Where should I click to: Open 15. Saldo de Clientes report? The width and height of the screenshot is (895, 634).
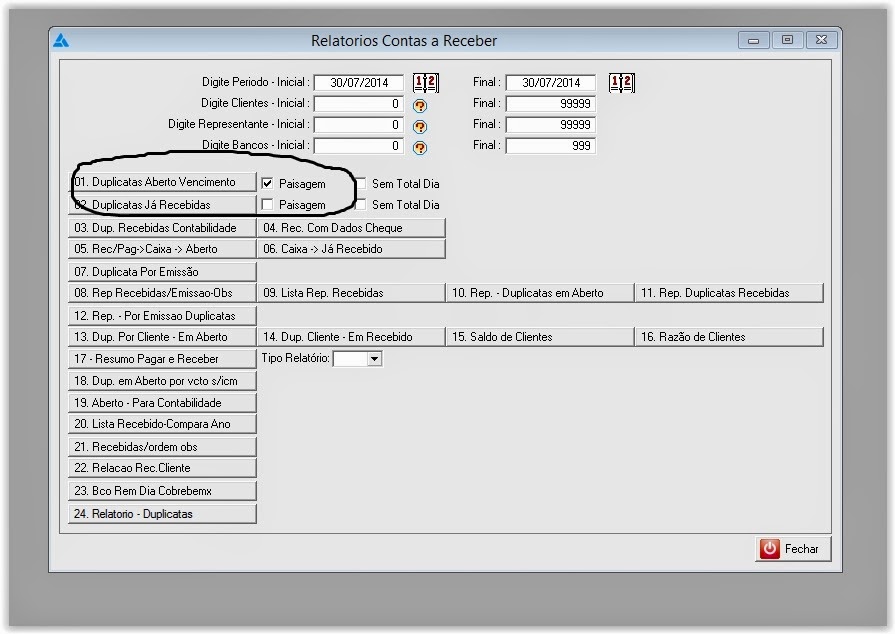click(540, 337)
